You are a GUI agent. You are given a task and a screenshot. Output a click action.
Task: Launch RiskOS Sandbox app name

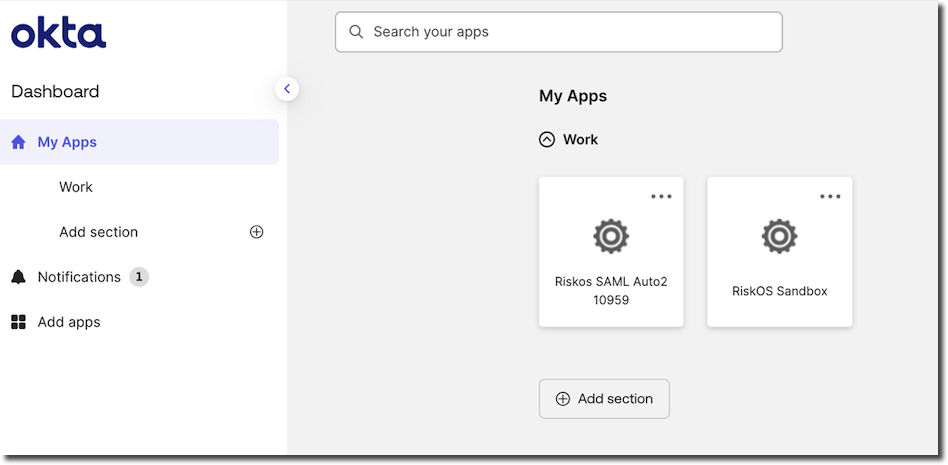(x=779, y=291)
